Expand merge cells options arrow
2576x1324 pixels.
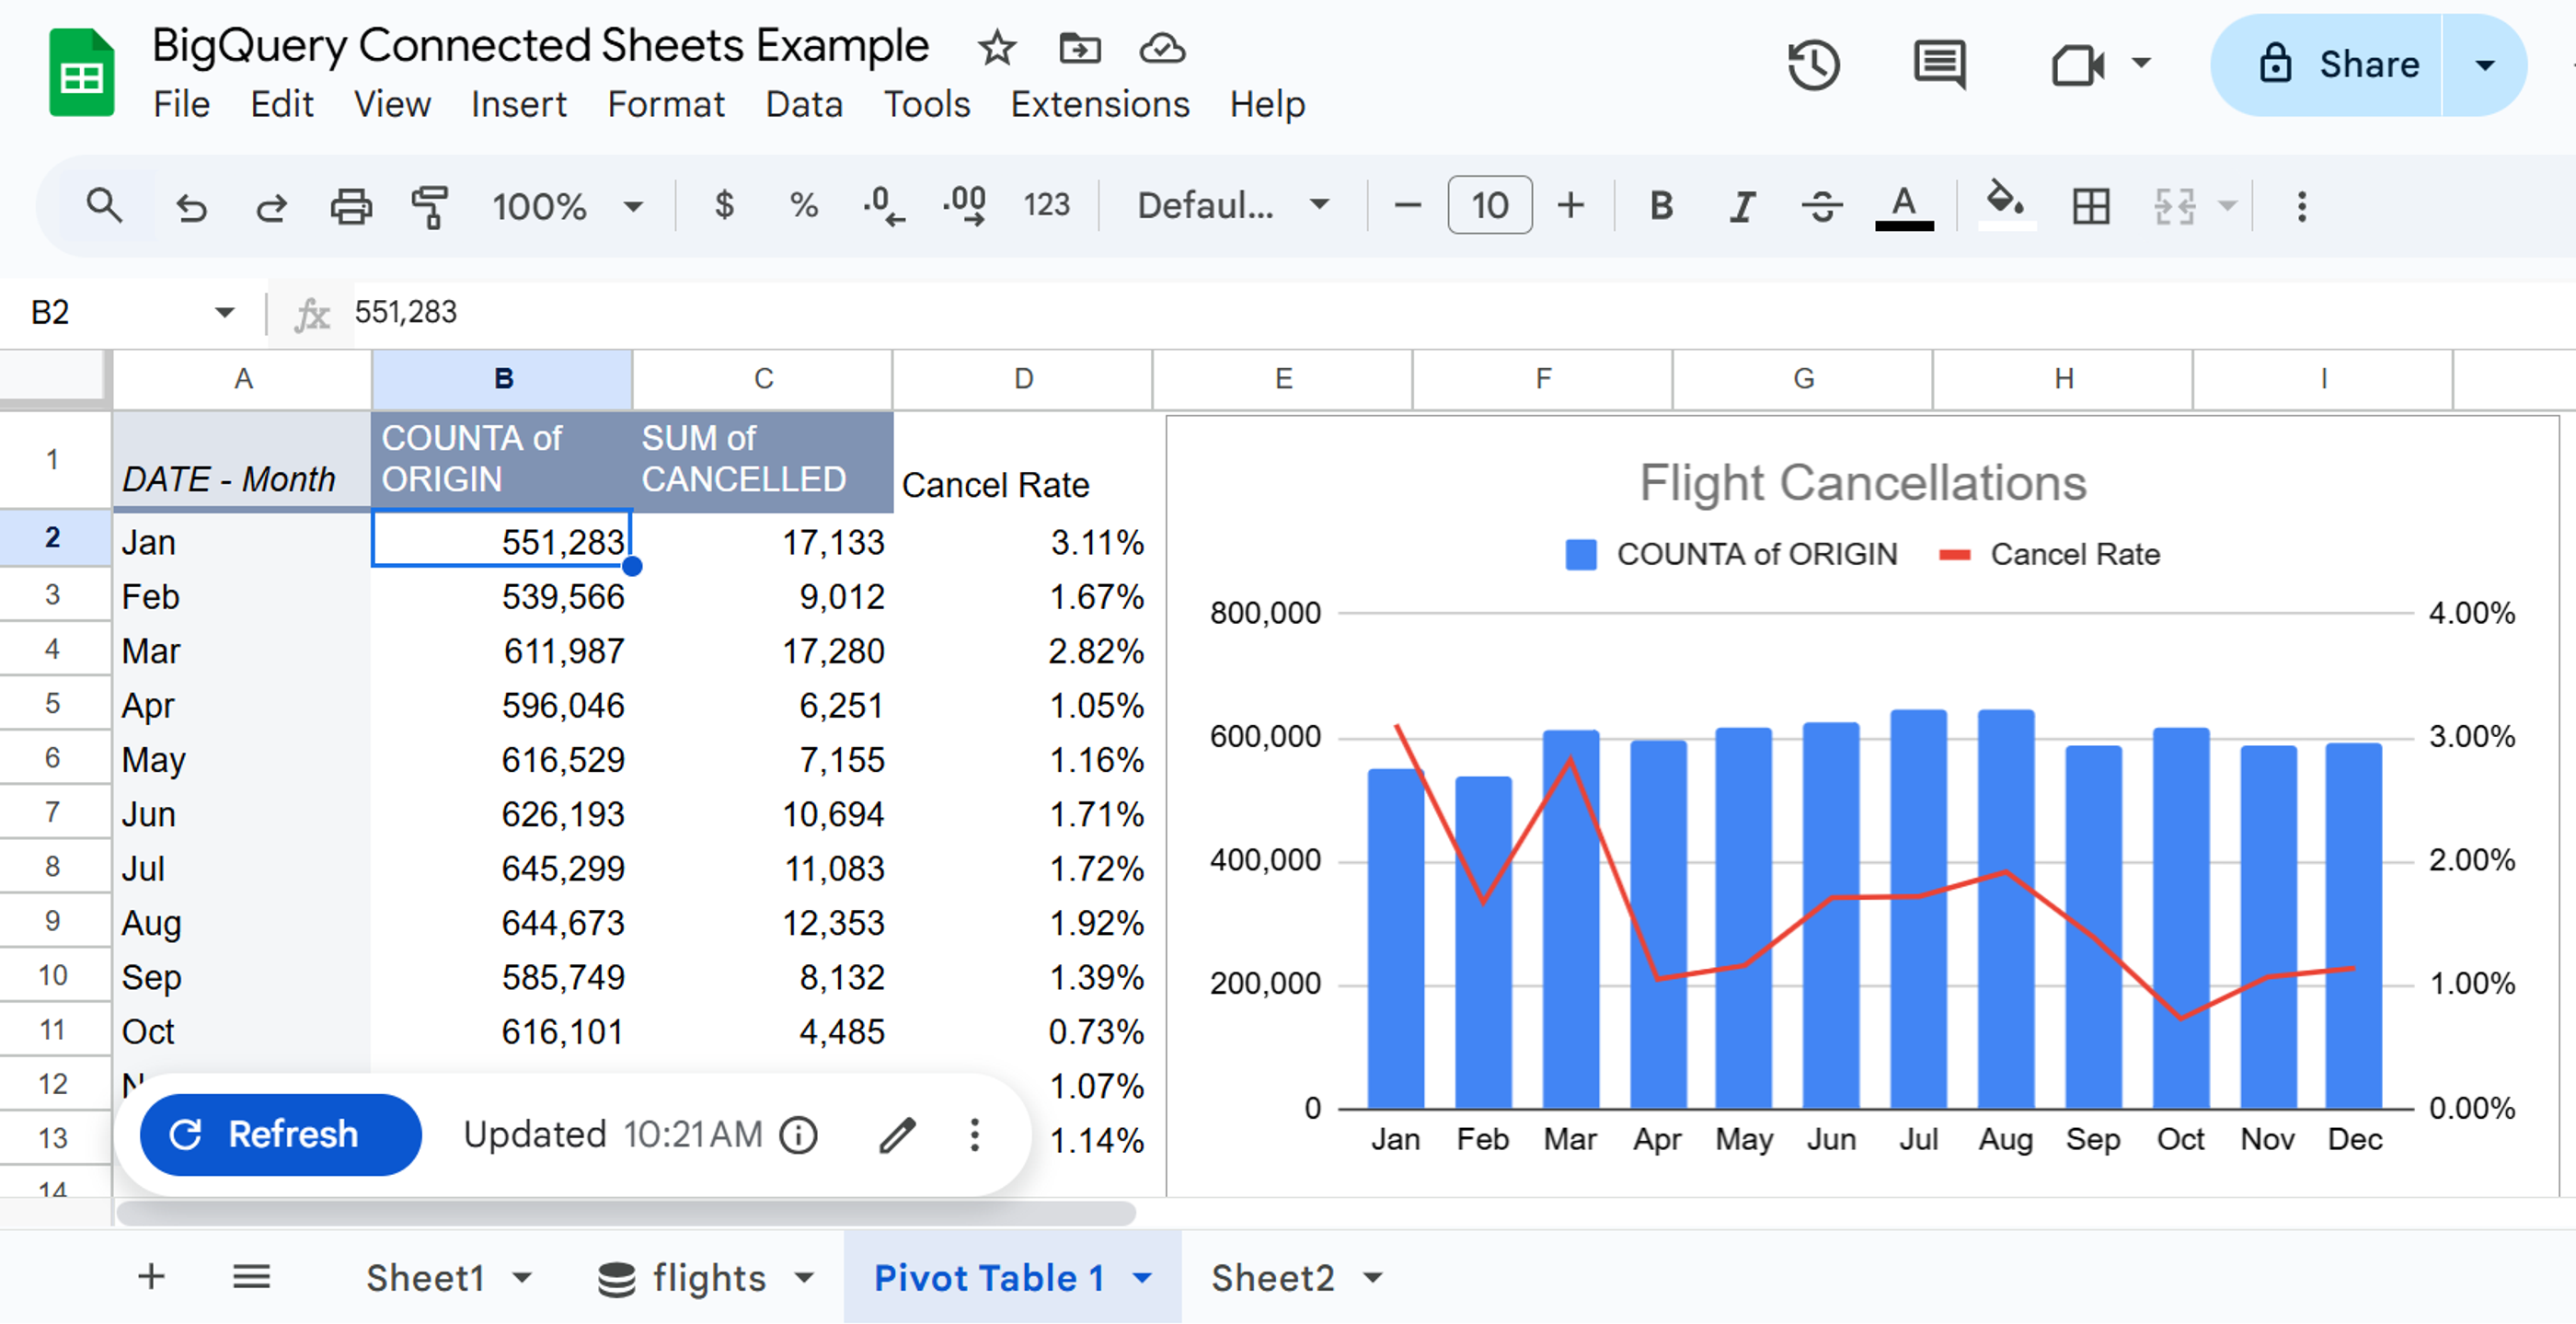tap(2226, 206)
